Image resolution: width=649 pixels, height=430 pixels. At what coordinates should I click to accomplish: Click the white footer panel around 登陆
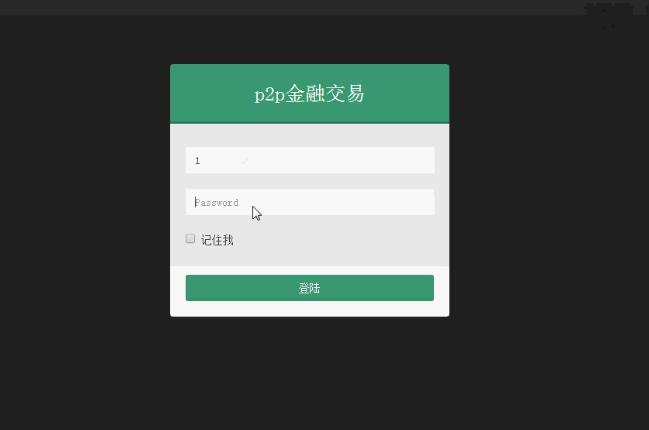coord(310,309)
